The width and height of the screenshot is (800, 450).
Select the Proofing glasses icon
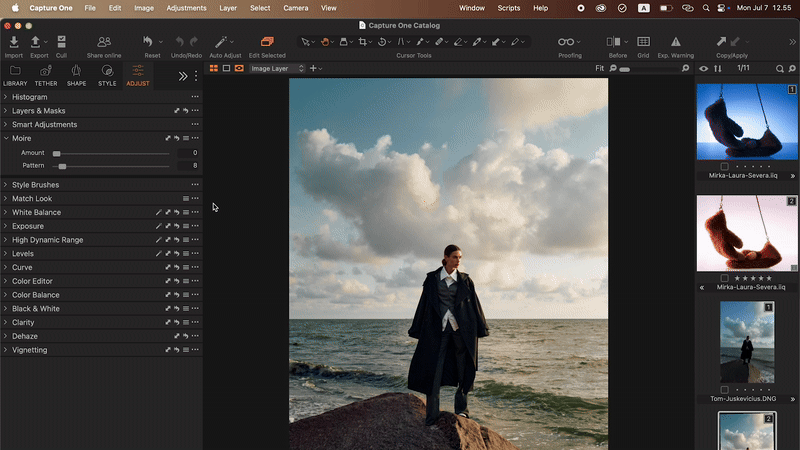click(567, 42)
